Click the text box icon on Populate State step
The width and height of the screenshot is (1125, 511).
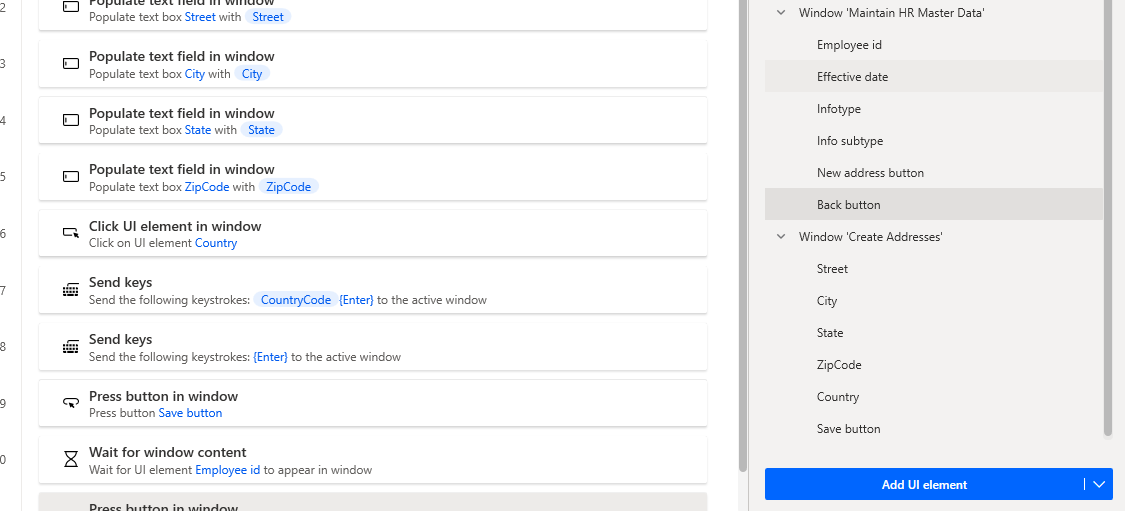[x=71, y=121]
